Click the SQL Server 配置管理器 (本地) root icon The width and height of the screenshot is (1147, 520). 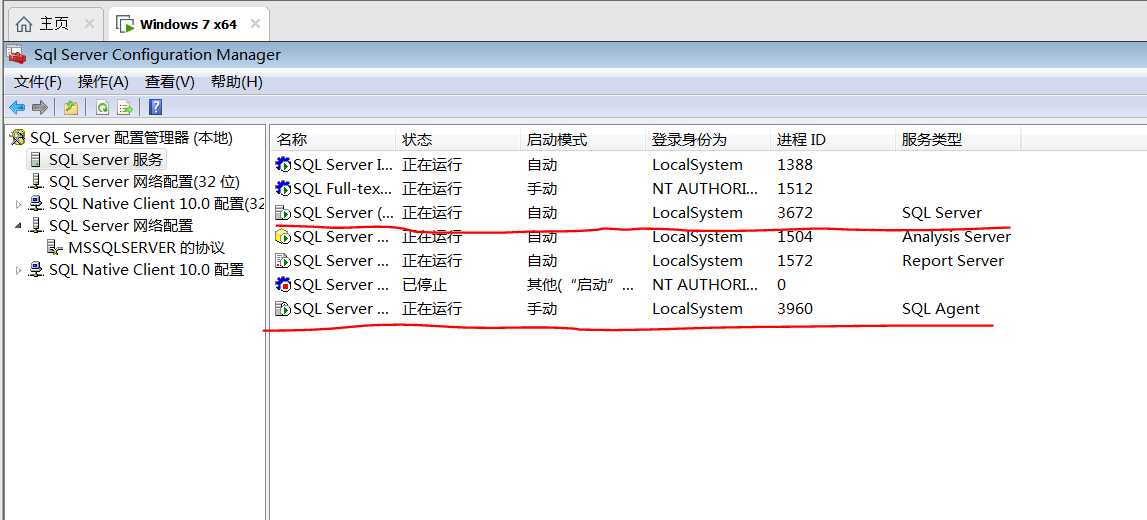[18, 137]
